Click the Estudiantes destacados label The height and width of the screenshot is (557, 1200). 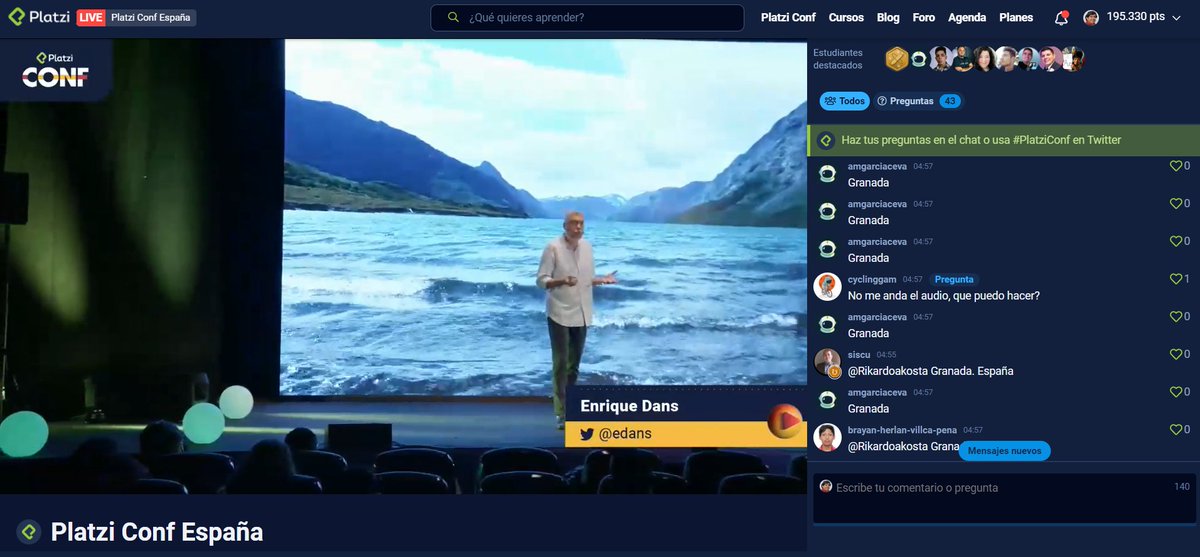click(838, 59)
